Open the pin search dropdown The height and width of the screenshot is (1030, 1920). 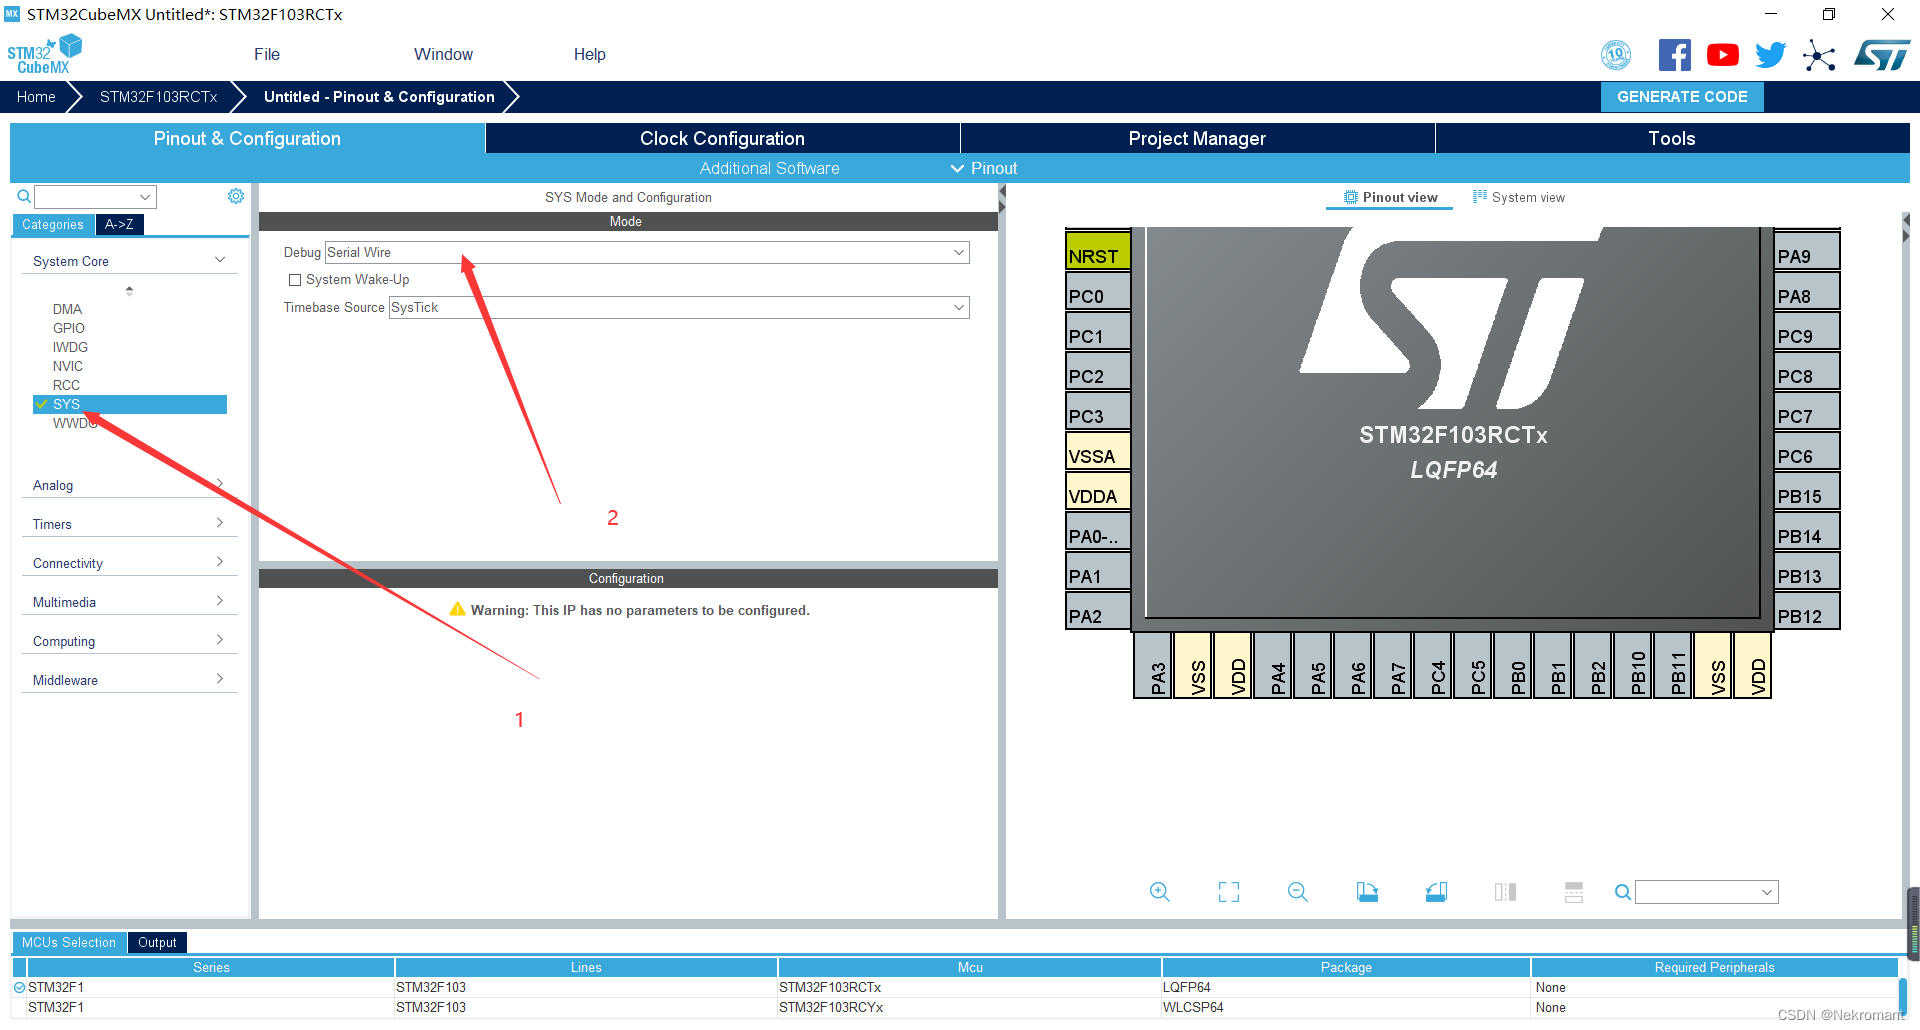click(x=1767, y=892)
